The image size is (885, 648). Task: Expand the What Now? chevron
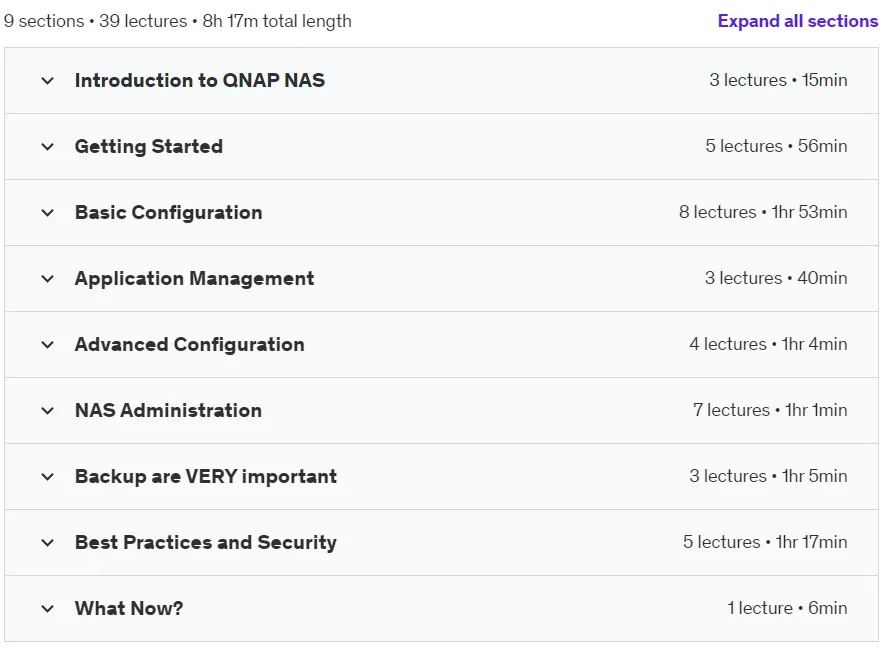[48, 609]
